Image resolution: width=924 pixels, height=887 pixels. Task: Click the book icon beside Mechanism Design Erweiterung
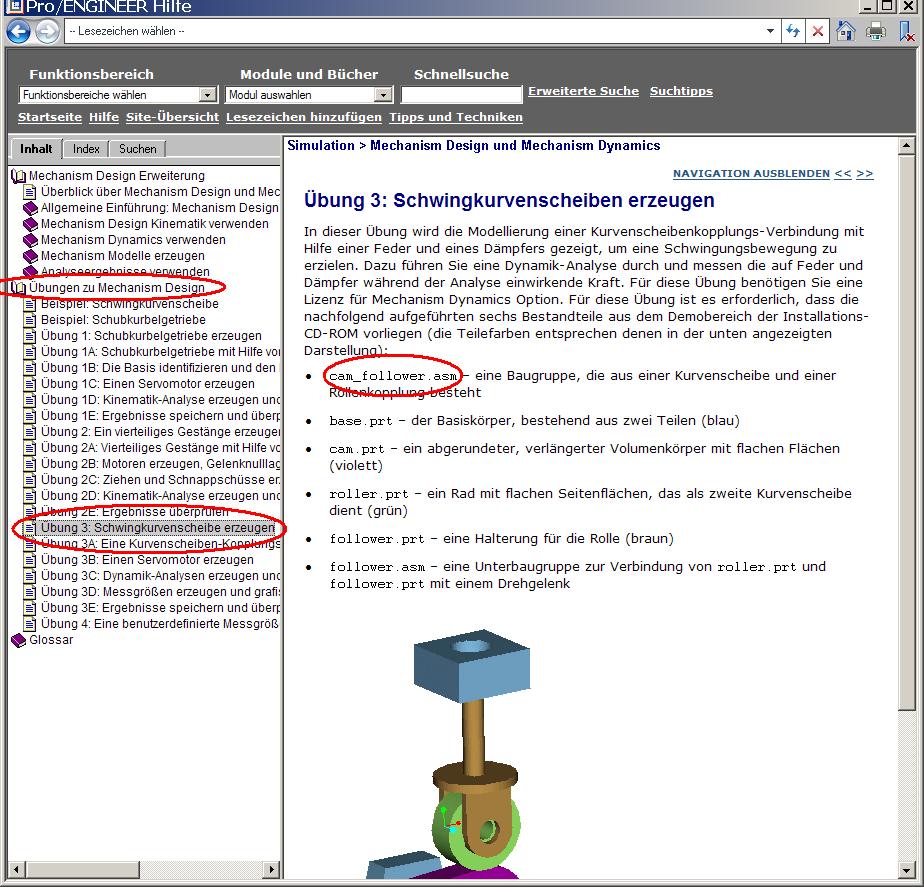click(18, 176)
